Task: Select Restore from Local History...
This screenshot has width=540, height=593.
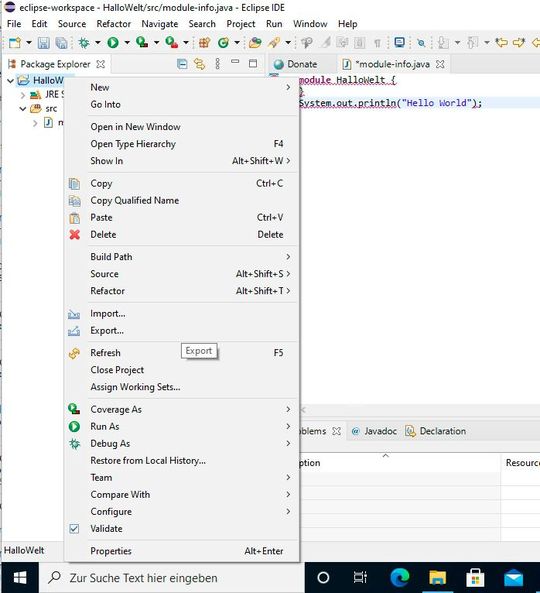Action: 182,461
